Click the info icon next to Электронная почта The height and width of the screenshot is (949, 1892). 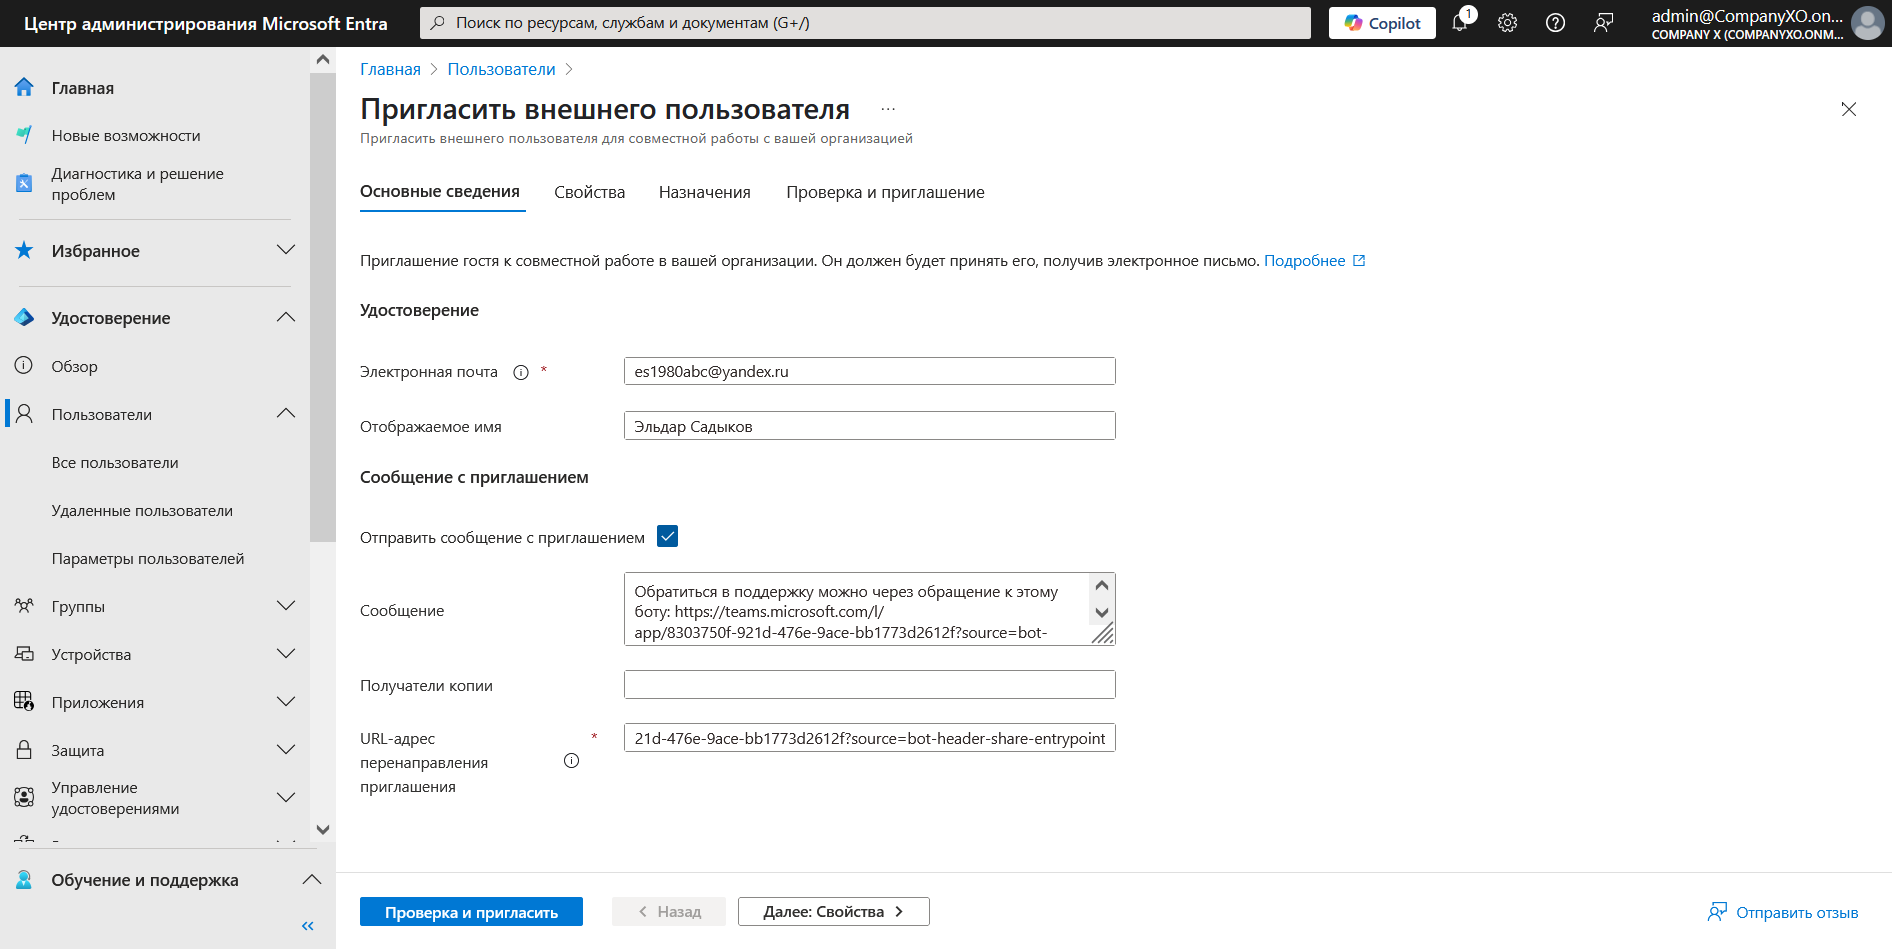click(x=521, y=372)
